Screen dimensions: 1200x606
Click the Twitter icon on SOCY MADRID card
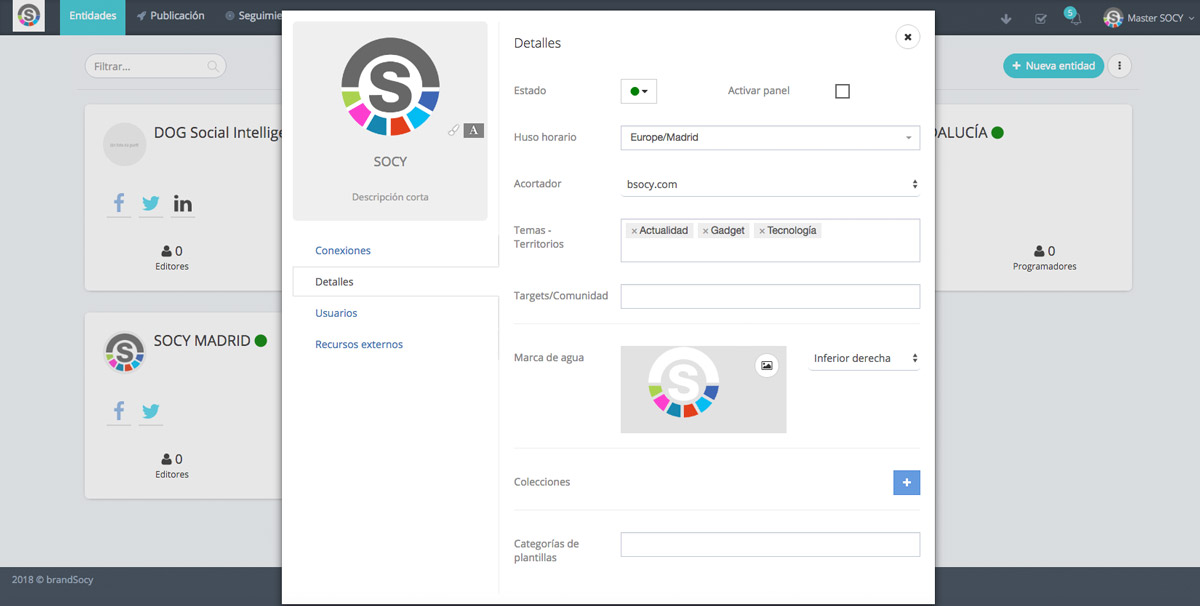pos(151,411)
